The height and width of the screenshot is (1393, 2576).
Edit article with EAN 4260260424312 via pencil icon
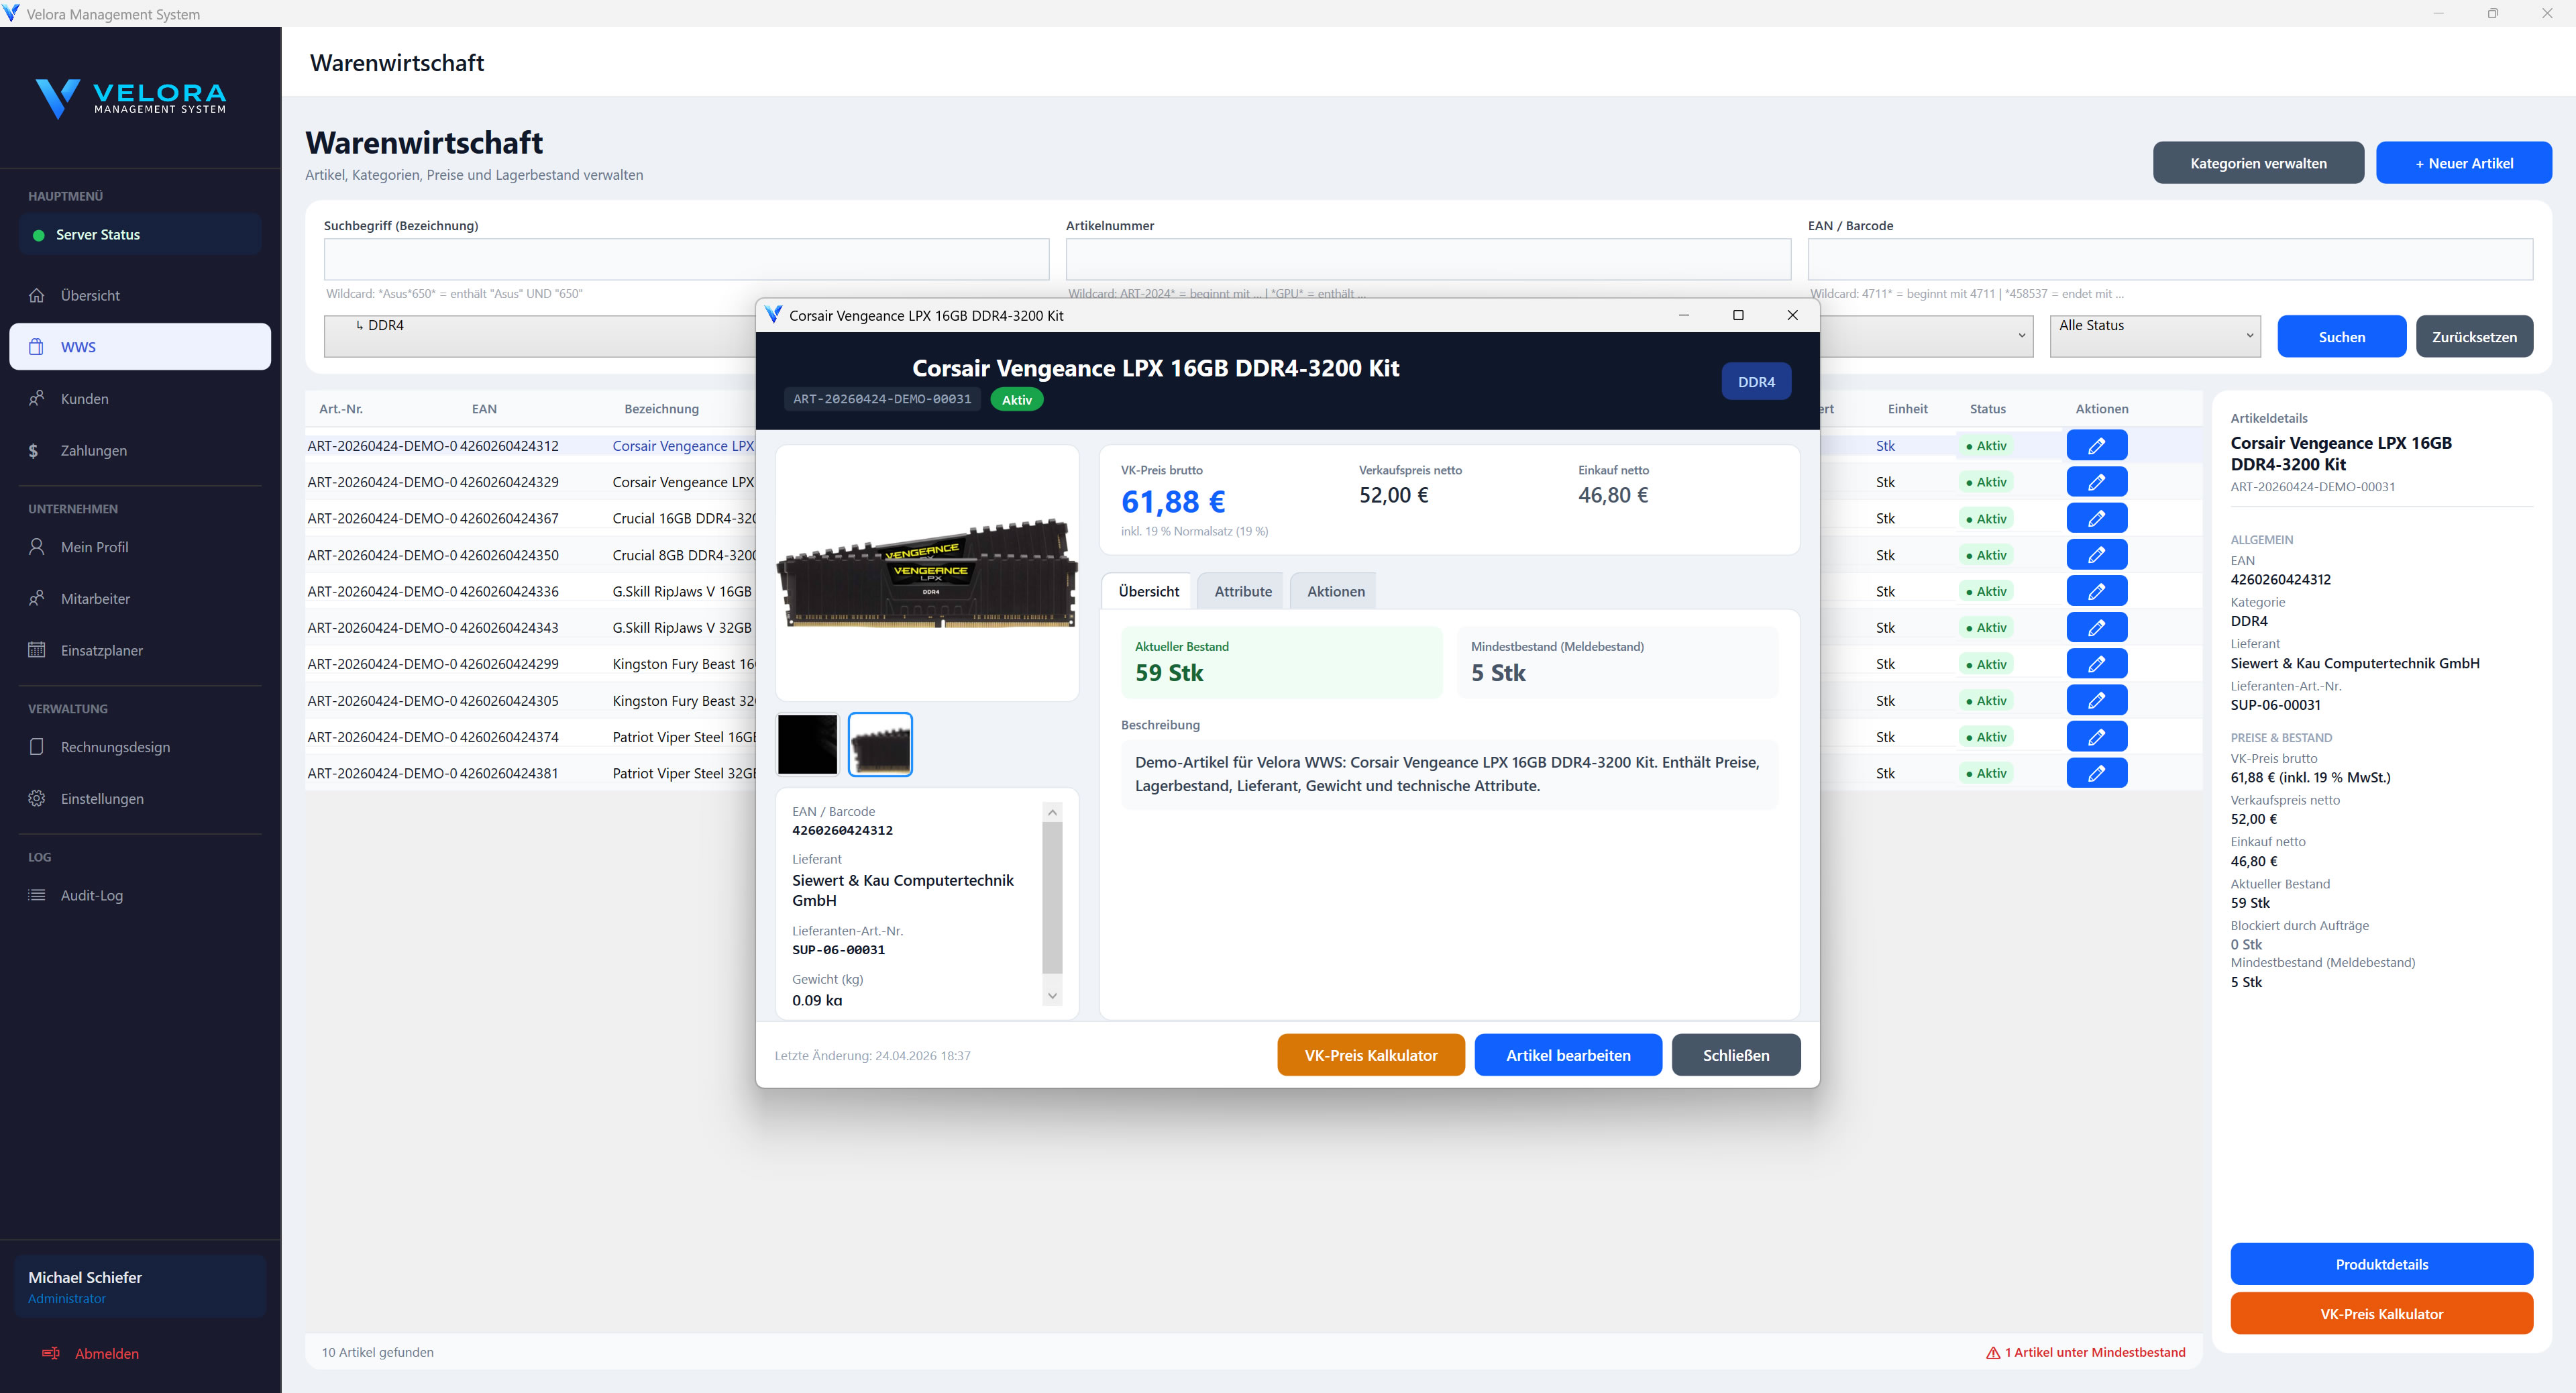coord(2097,446)
